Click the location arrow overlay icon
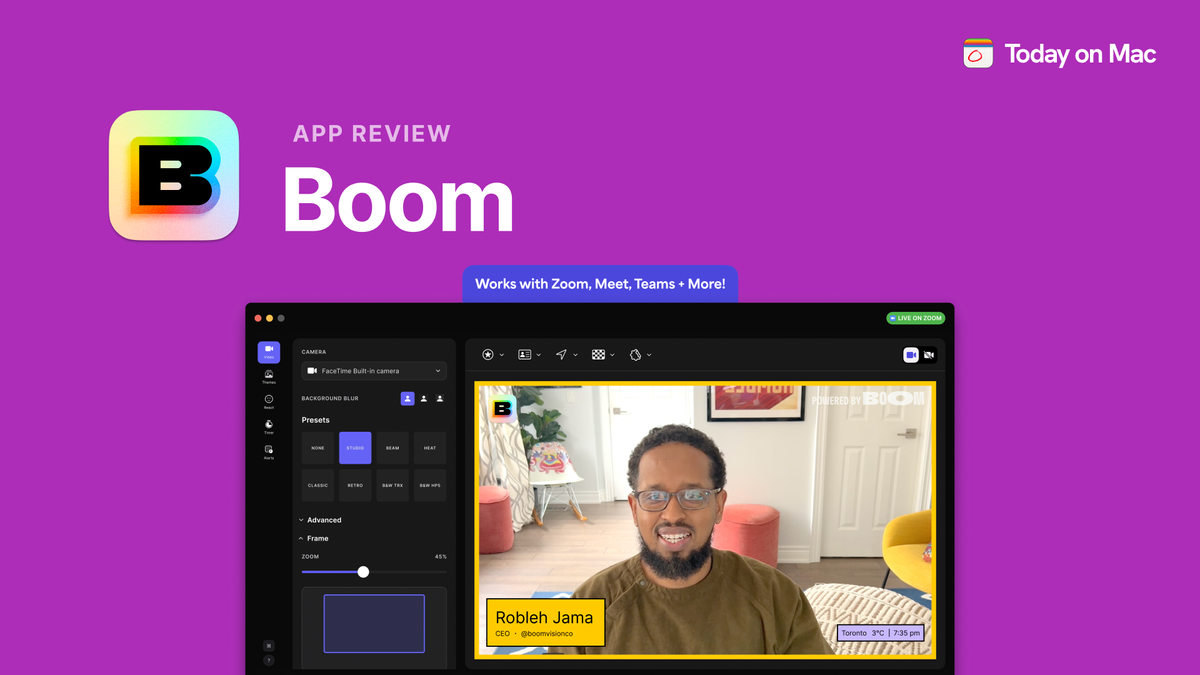 coord(562,355)
